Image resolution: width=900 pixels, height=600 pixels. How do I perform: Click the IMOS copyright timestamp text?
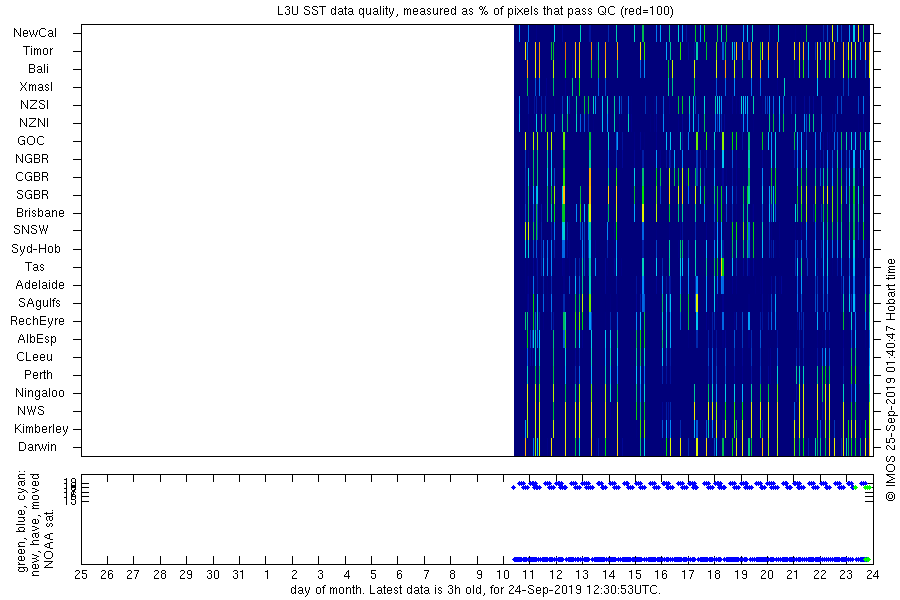pyautogui.click(x=890, y=381)
